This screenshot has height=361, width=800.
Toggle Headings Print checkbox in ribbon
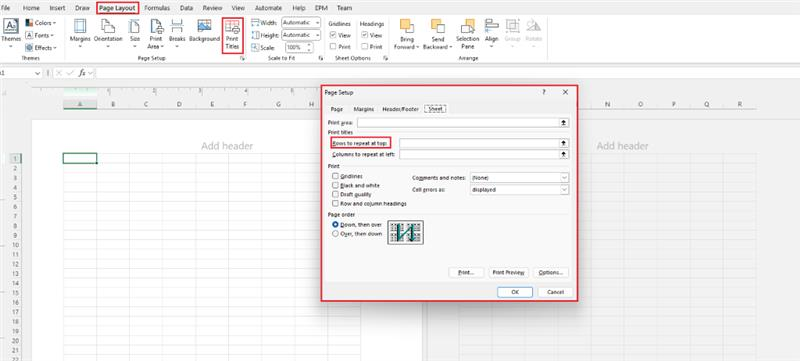coord(364,46)
